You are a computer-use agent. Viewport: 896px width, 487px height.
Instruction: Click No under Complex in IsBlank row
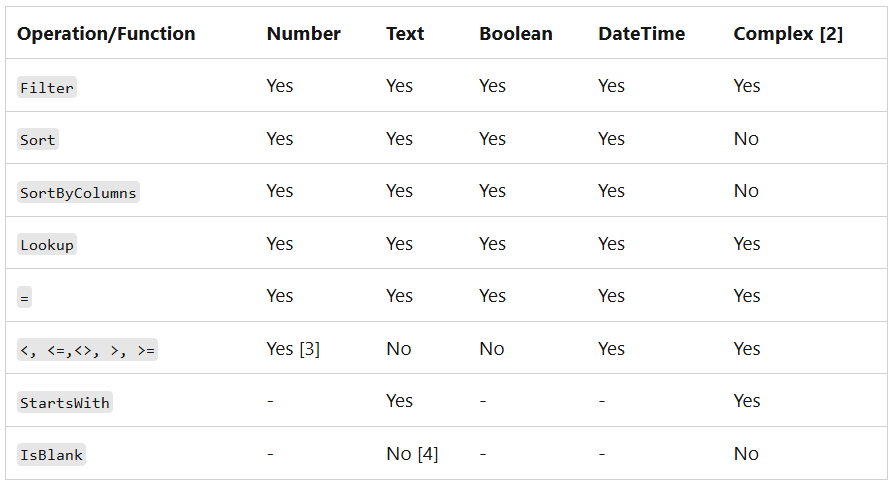pos(746,454)
